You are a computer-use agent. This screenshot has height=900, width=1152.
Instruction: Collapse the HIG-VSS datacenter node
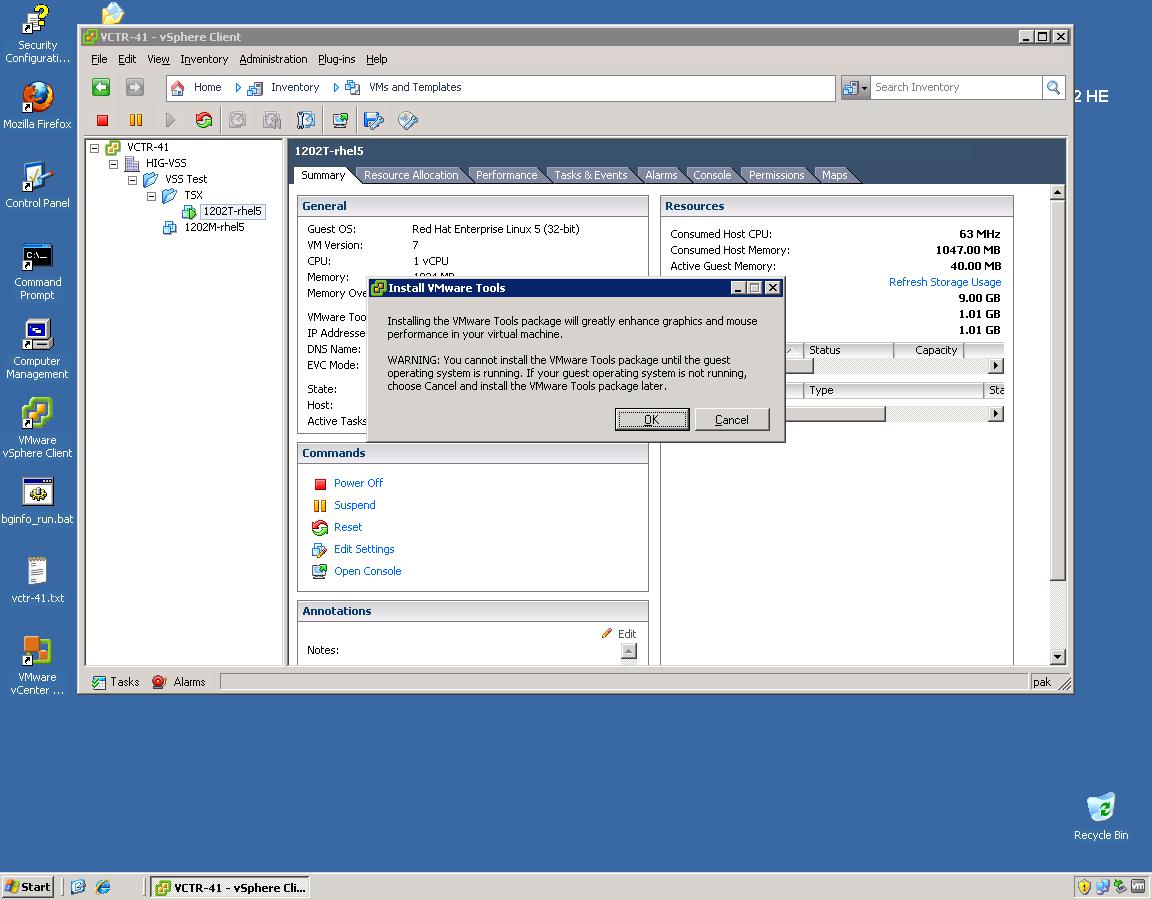click(x=114, y=164)
